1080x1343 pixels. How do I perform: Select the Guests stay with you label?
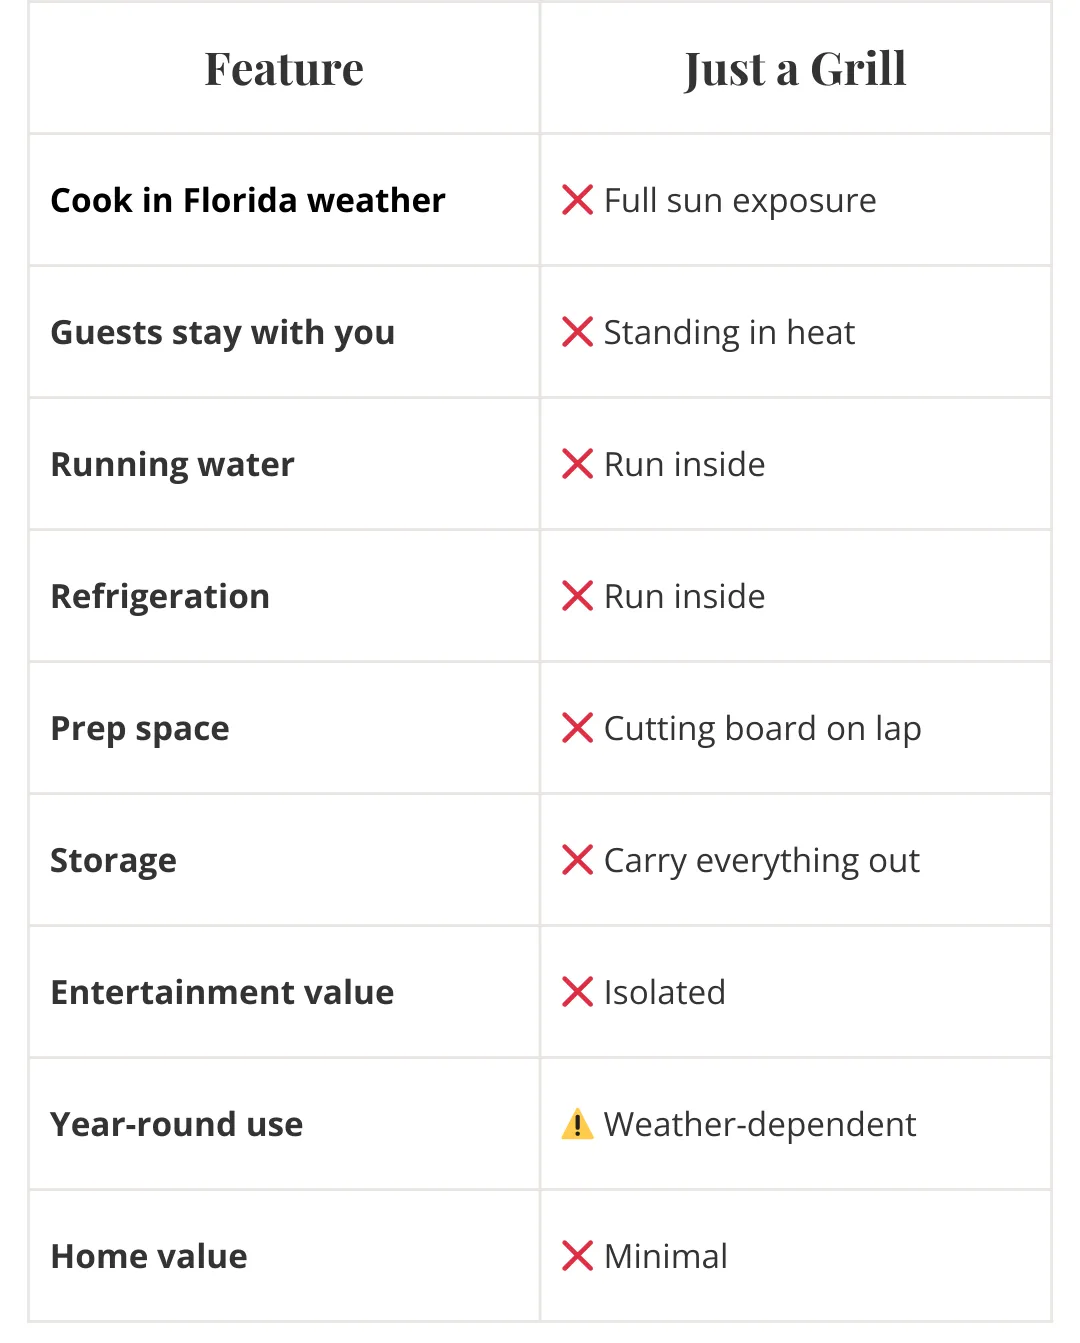[x=223, y=333]
